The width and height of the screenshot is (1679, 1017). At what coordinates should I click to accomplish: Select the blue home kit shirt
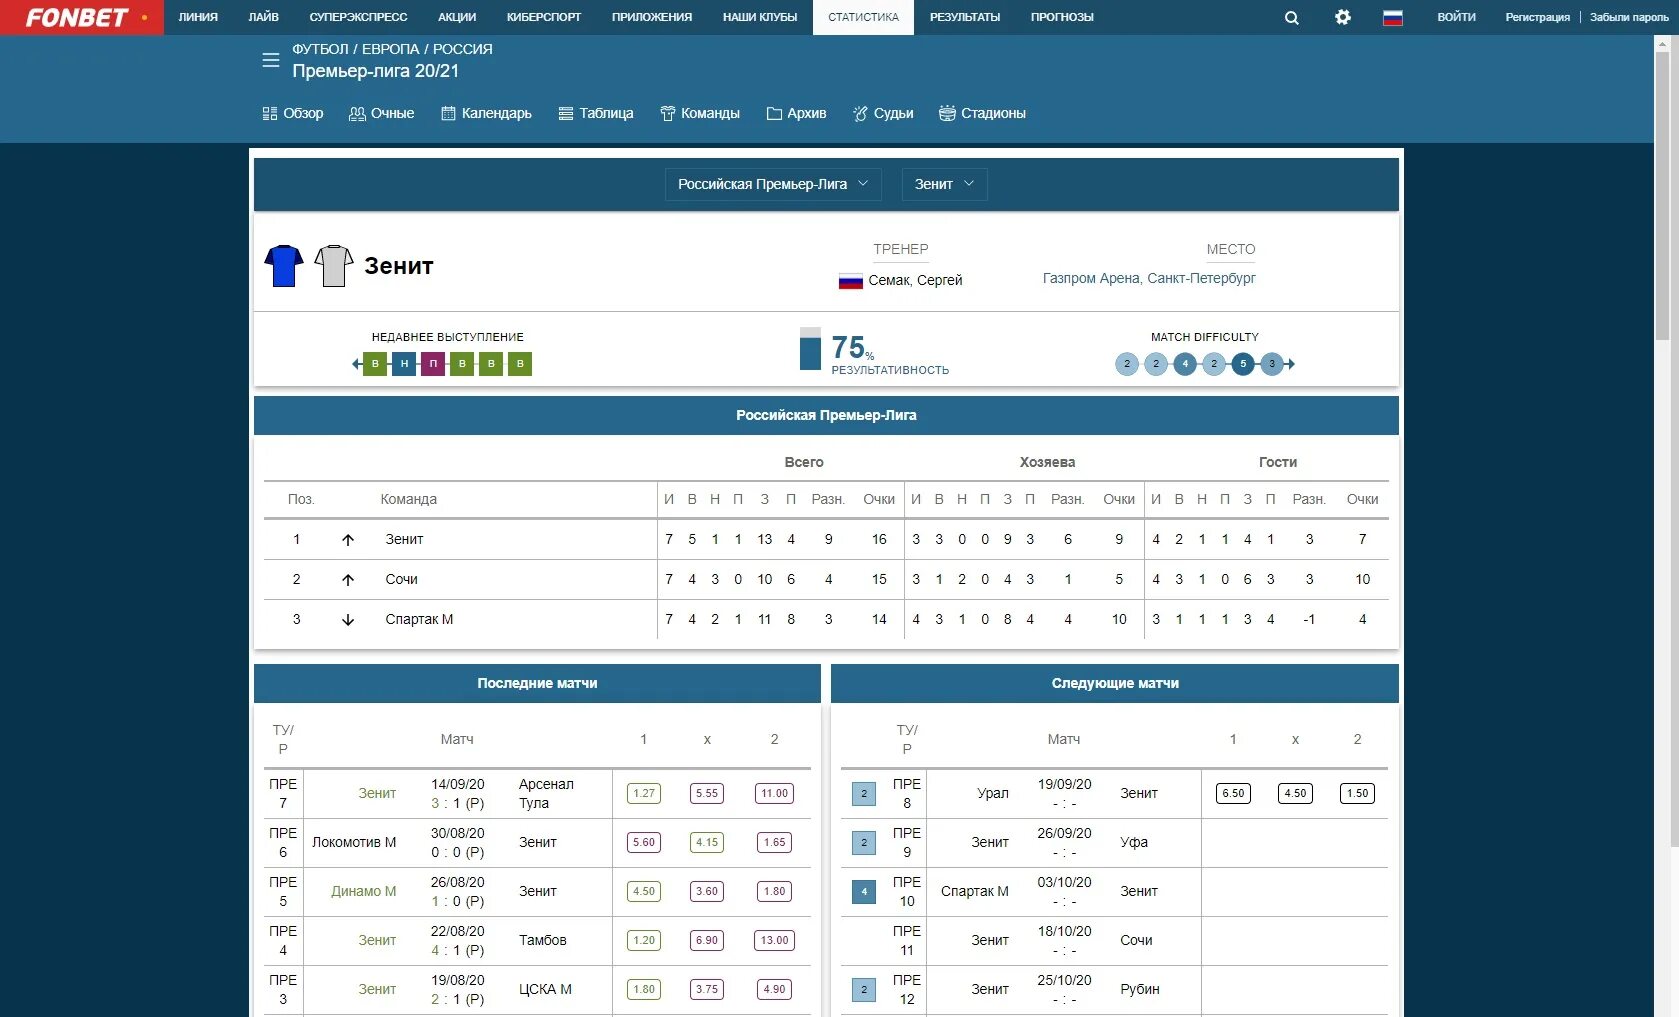pos(284,266)
